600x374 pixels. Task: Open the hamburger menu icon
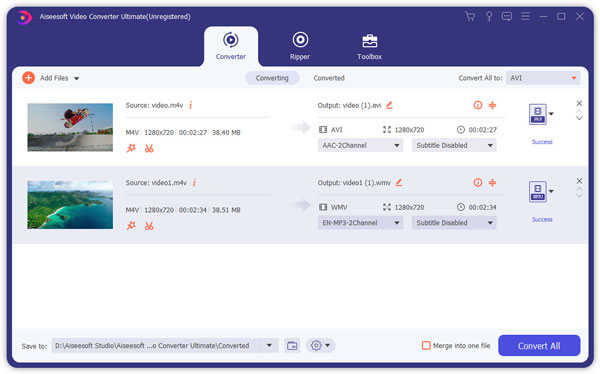[x=525, y=16]
